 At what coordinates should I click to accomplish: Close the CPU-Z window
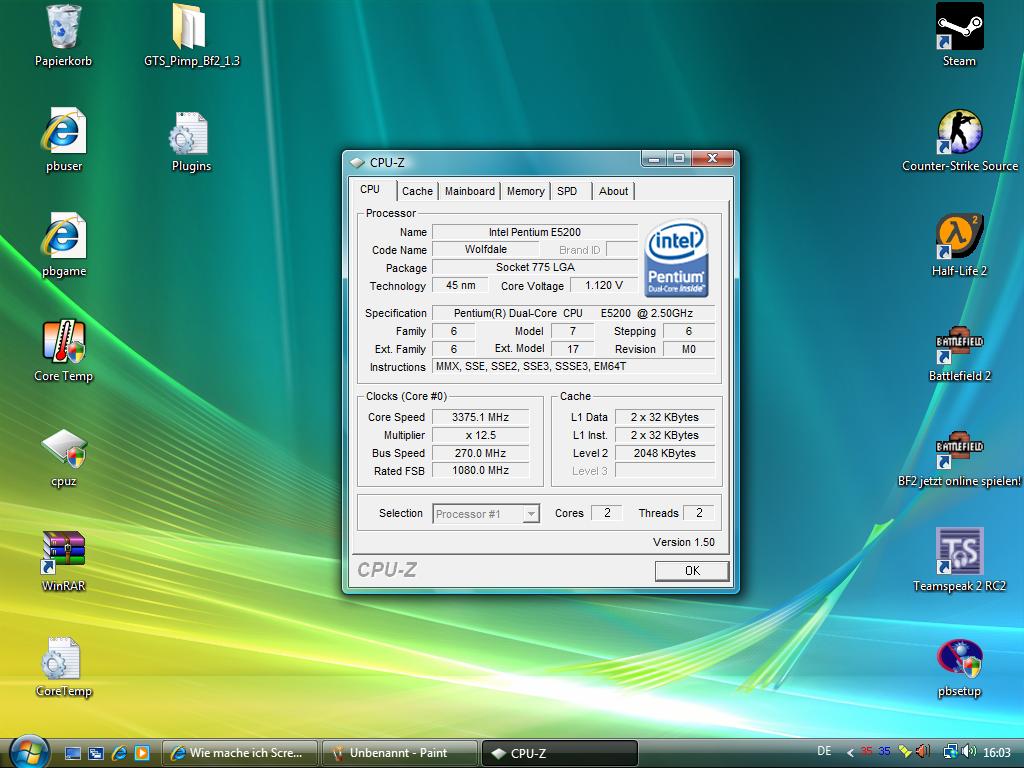(712, 158)
